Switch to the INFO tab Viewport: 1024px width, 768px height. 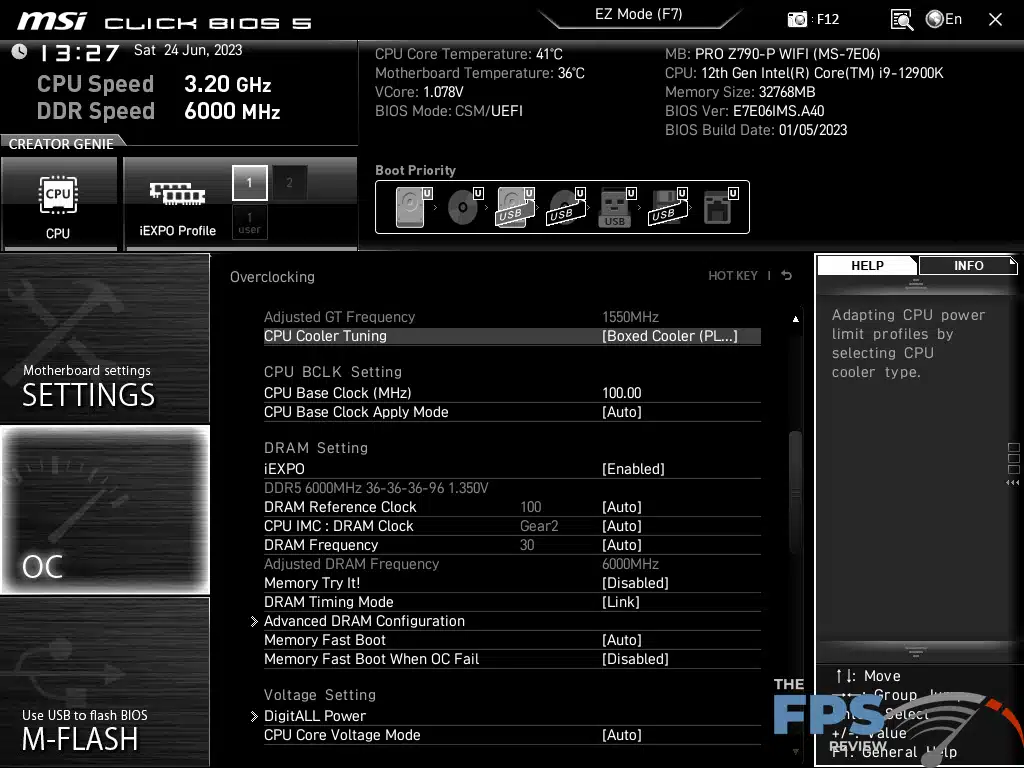coord(968,265)
